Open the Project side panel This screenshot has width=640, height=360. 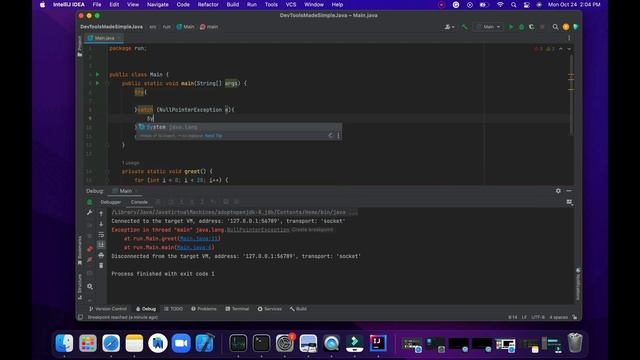click(x=80, y=46)
